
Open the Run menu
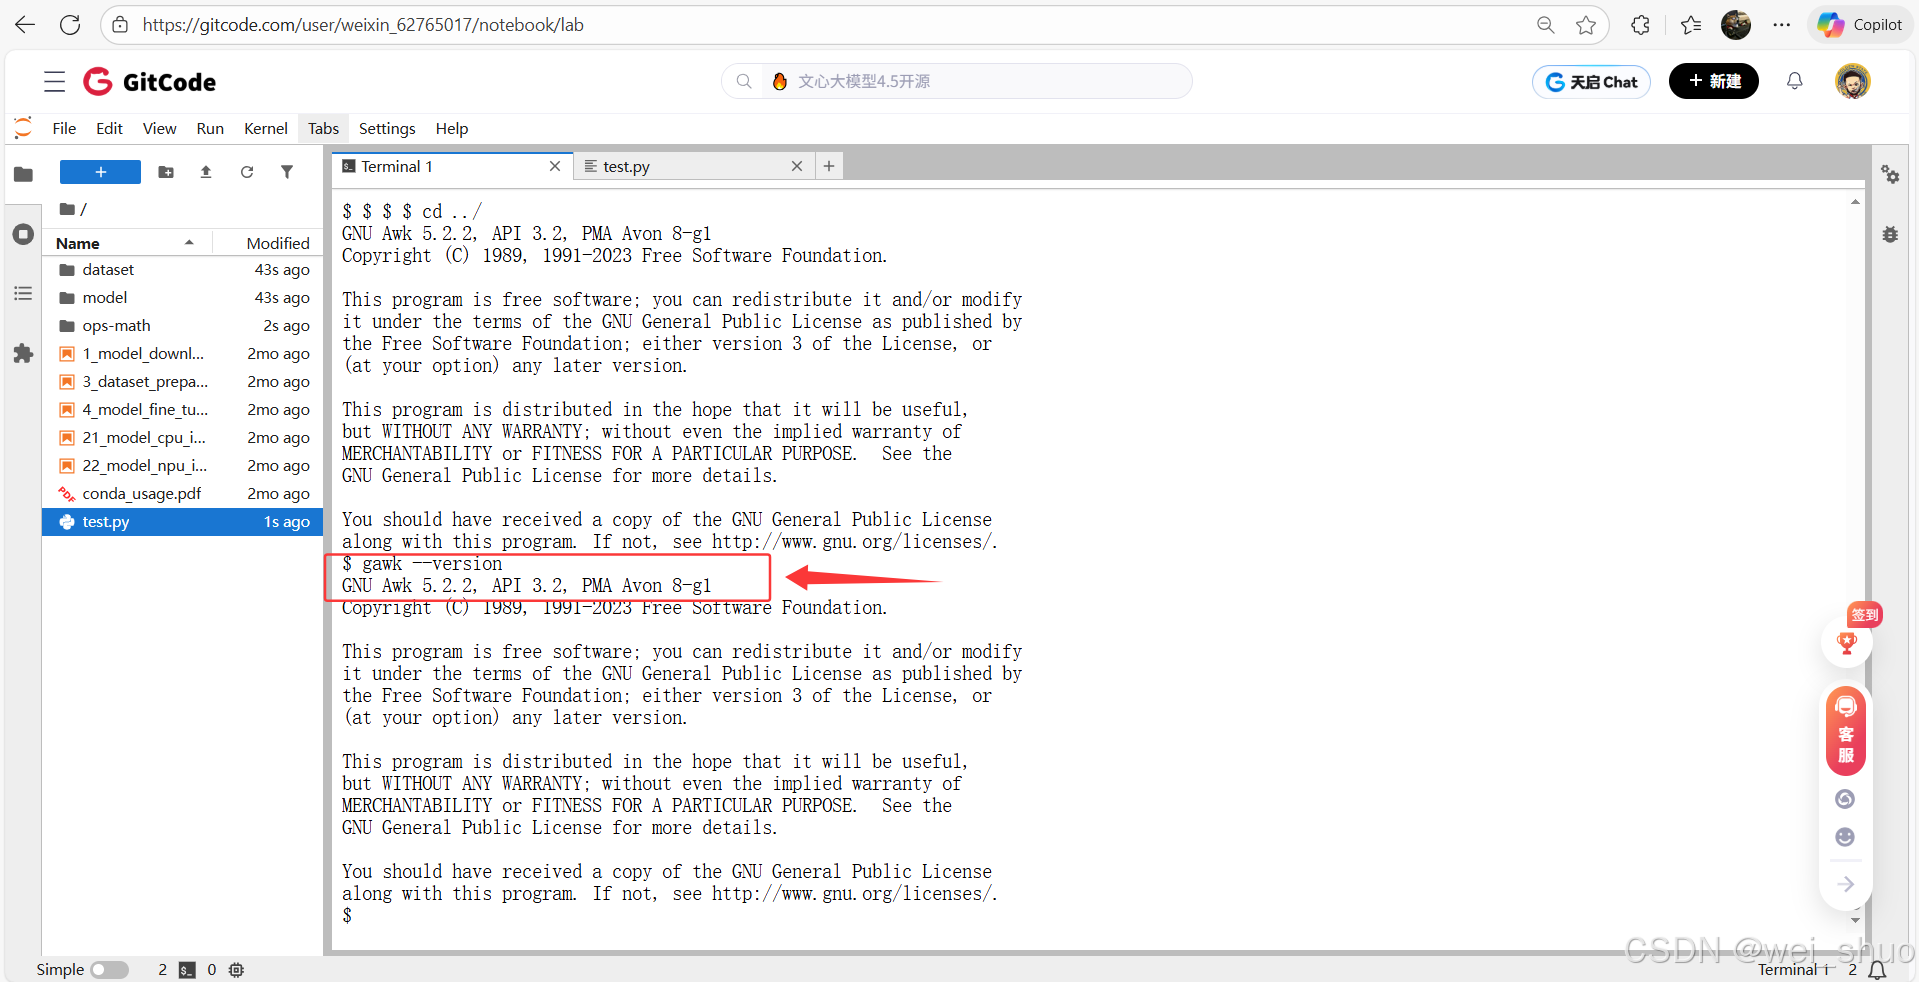pyautogui.click(x=210, y=128)
